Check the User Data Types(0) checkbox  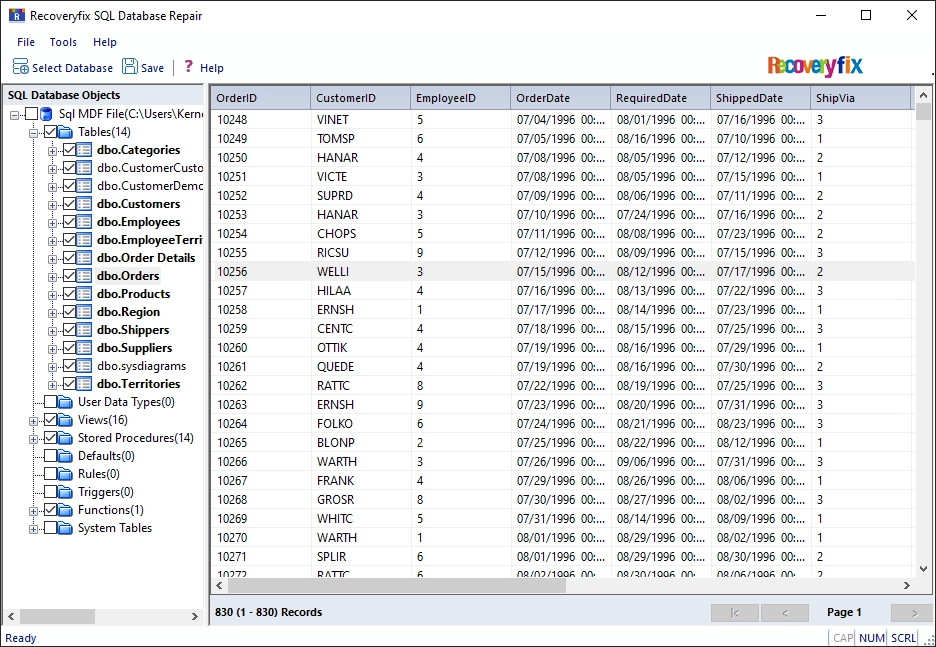(x=51, y=402)
